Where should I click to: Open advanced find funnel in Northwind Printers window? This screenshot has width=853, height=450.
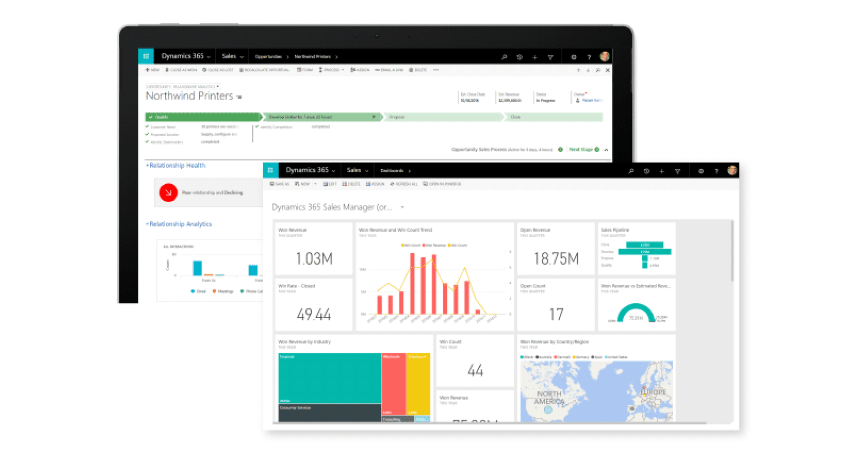[550, 57]
